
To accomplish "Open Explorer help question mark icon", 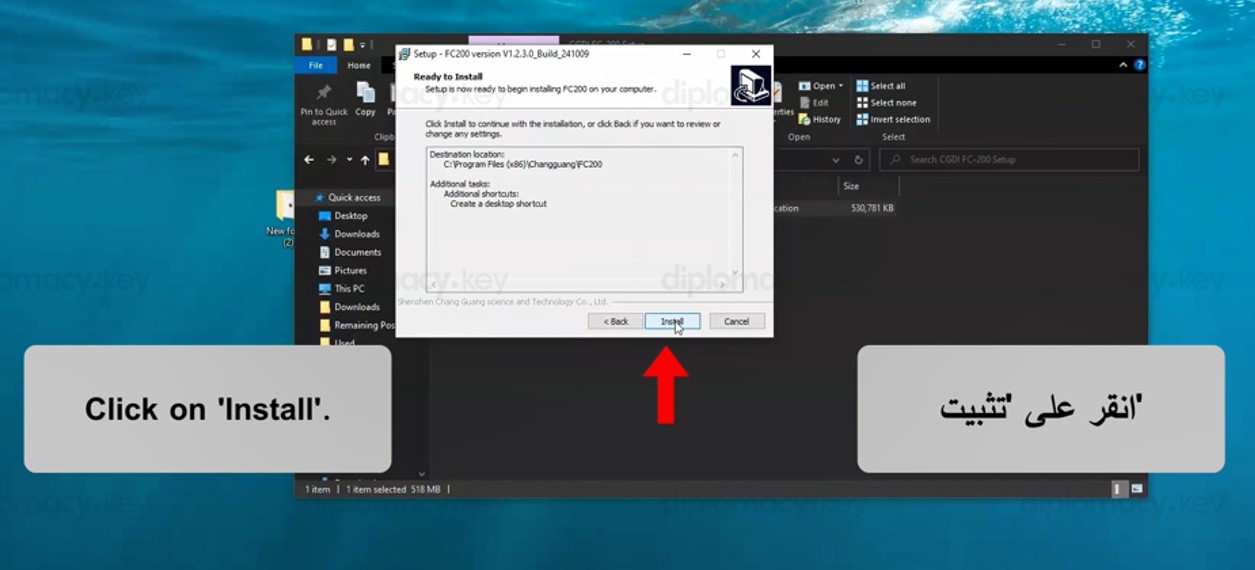I will 1139,65.
